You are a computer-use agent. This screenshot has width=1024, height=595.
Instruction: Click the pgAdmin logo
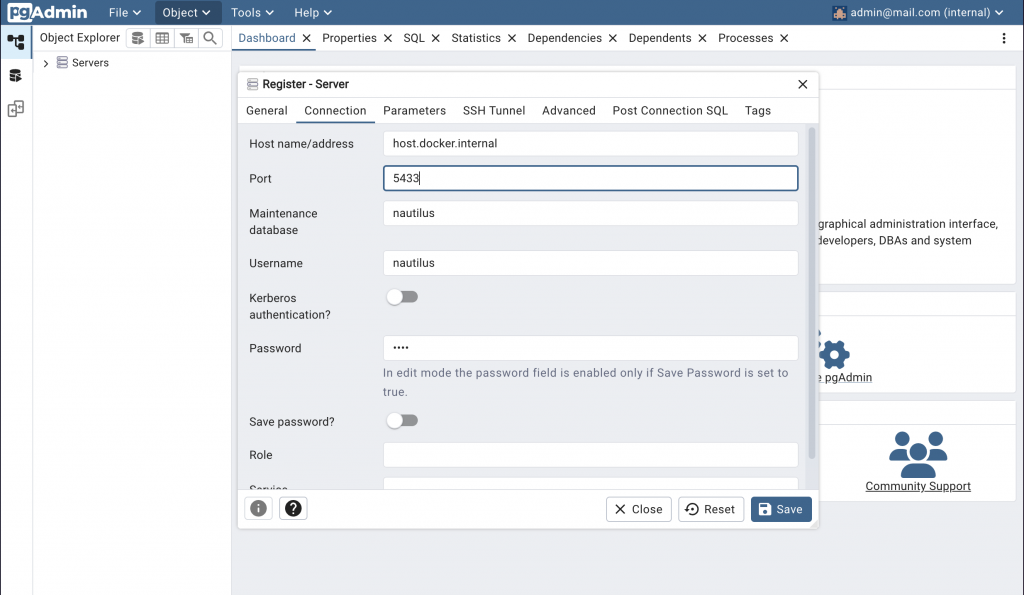tap(47, 12)
